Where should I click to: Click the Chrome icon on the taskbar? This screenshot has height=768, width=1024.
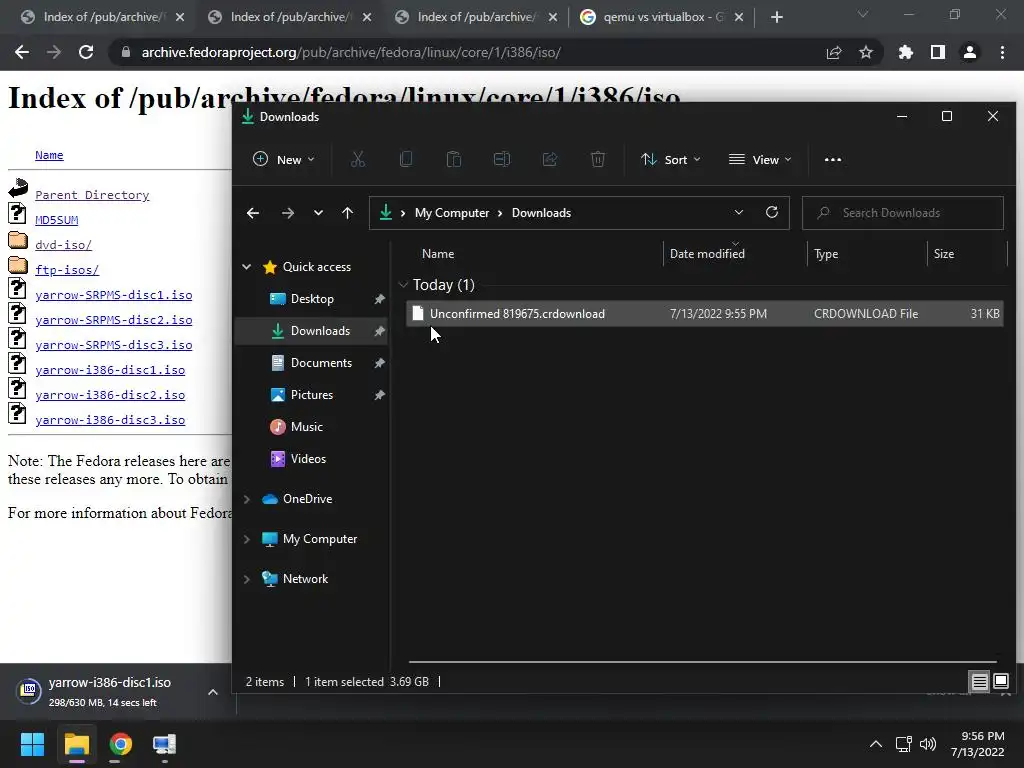[x=121, y=744]
